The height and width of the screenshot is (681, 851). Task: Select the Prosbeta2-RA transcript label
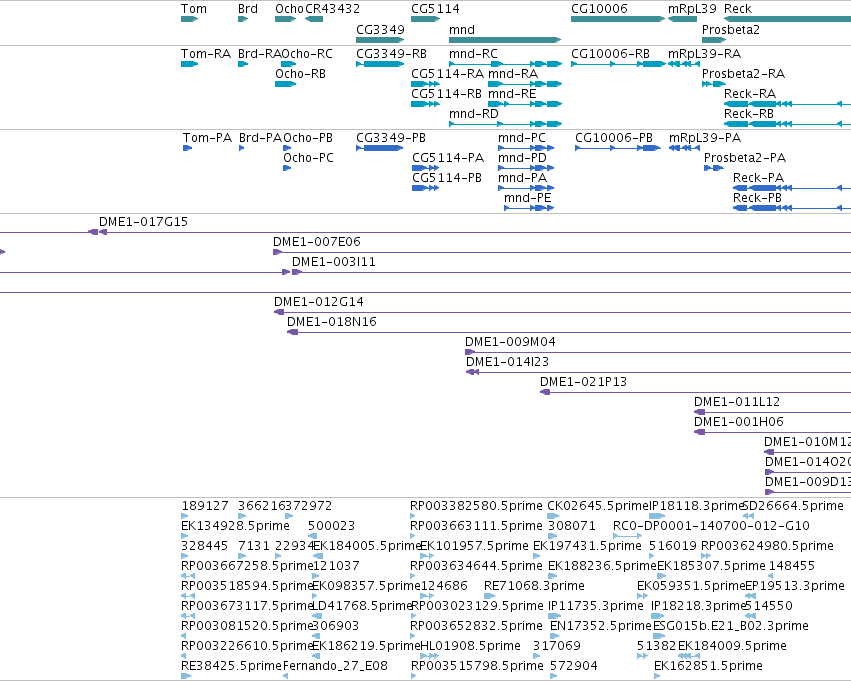coord(743,74)
